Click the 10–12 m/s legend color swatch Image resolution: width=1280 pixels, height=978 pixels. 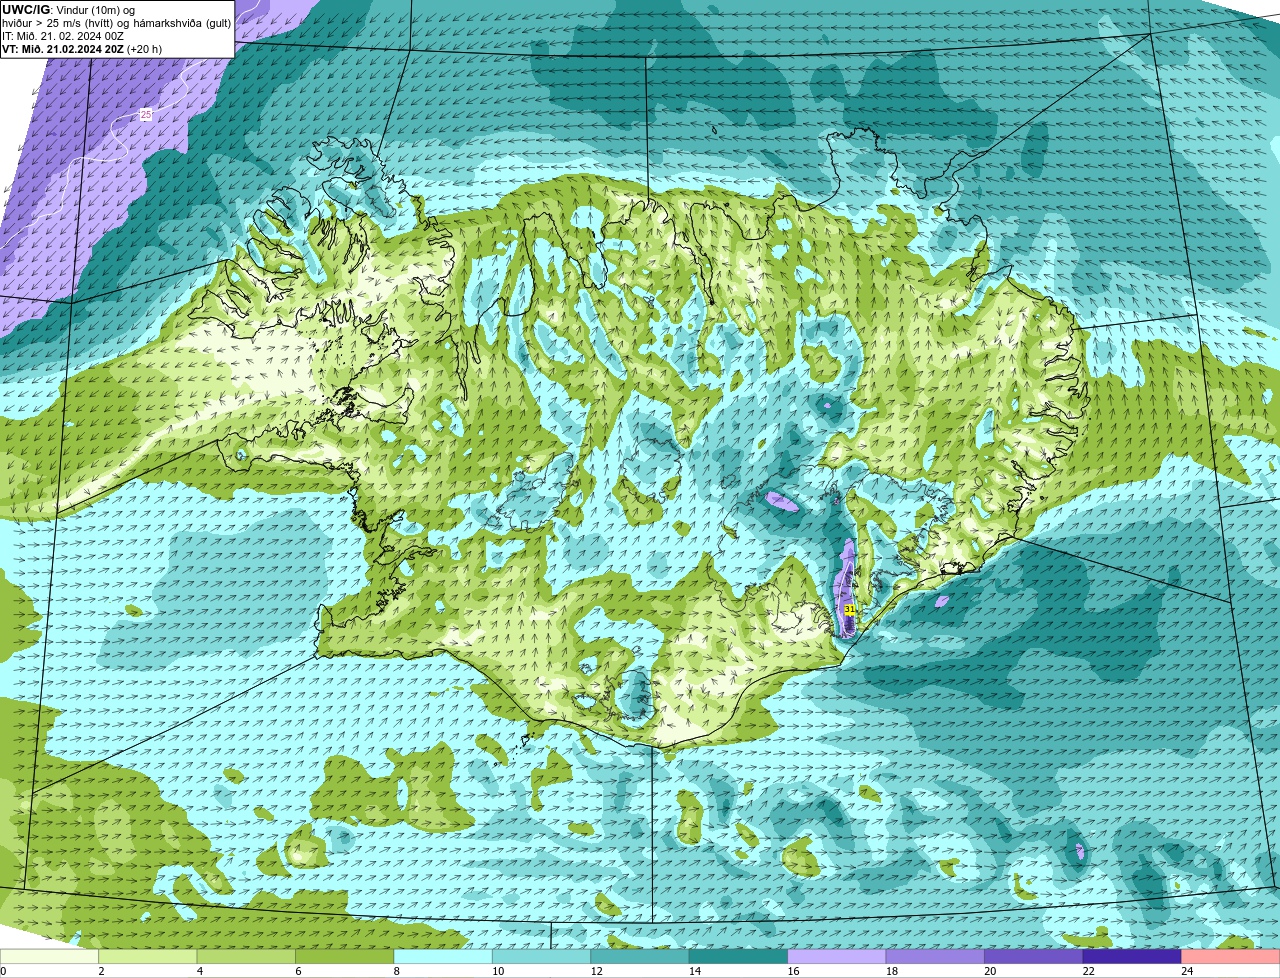[x=542, y=956]
